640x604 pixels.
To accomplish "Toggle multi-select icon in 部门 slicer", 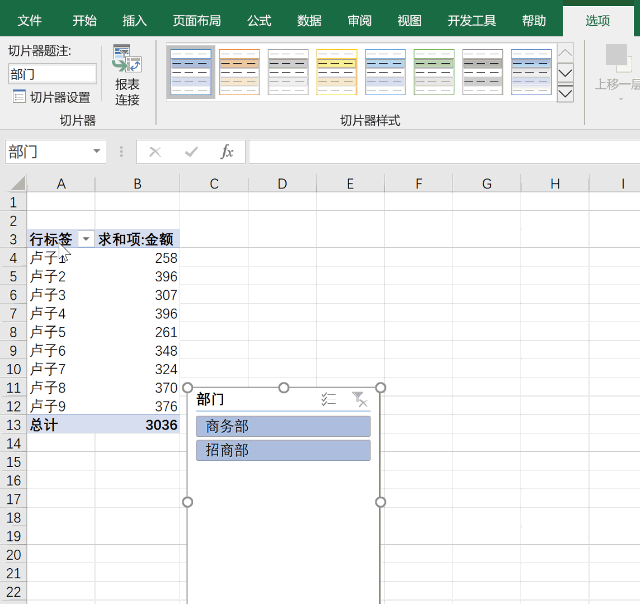I will (328, 399).
